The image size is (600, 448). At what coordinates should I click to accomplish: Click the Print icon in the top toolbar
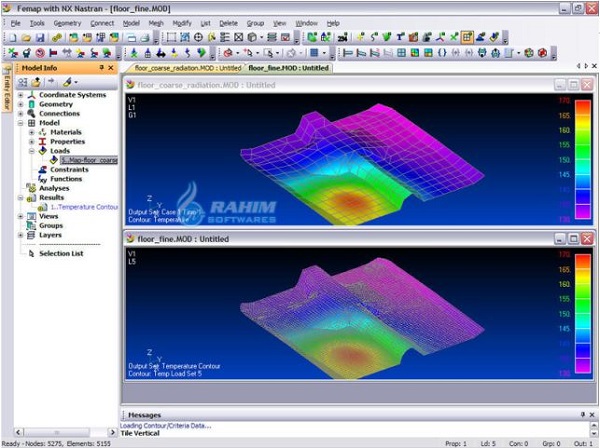coord(145,37)
